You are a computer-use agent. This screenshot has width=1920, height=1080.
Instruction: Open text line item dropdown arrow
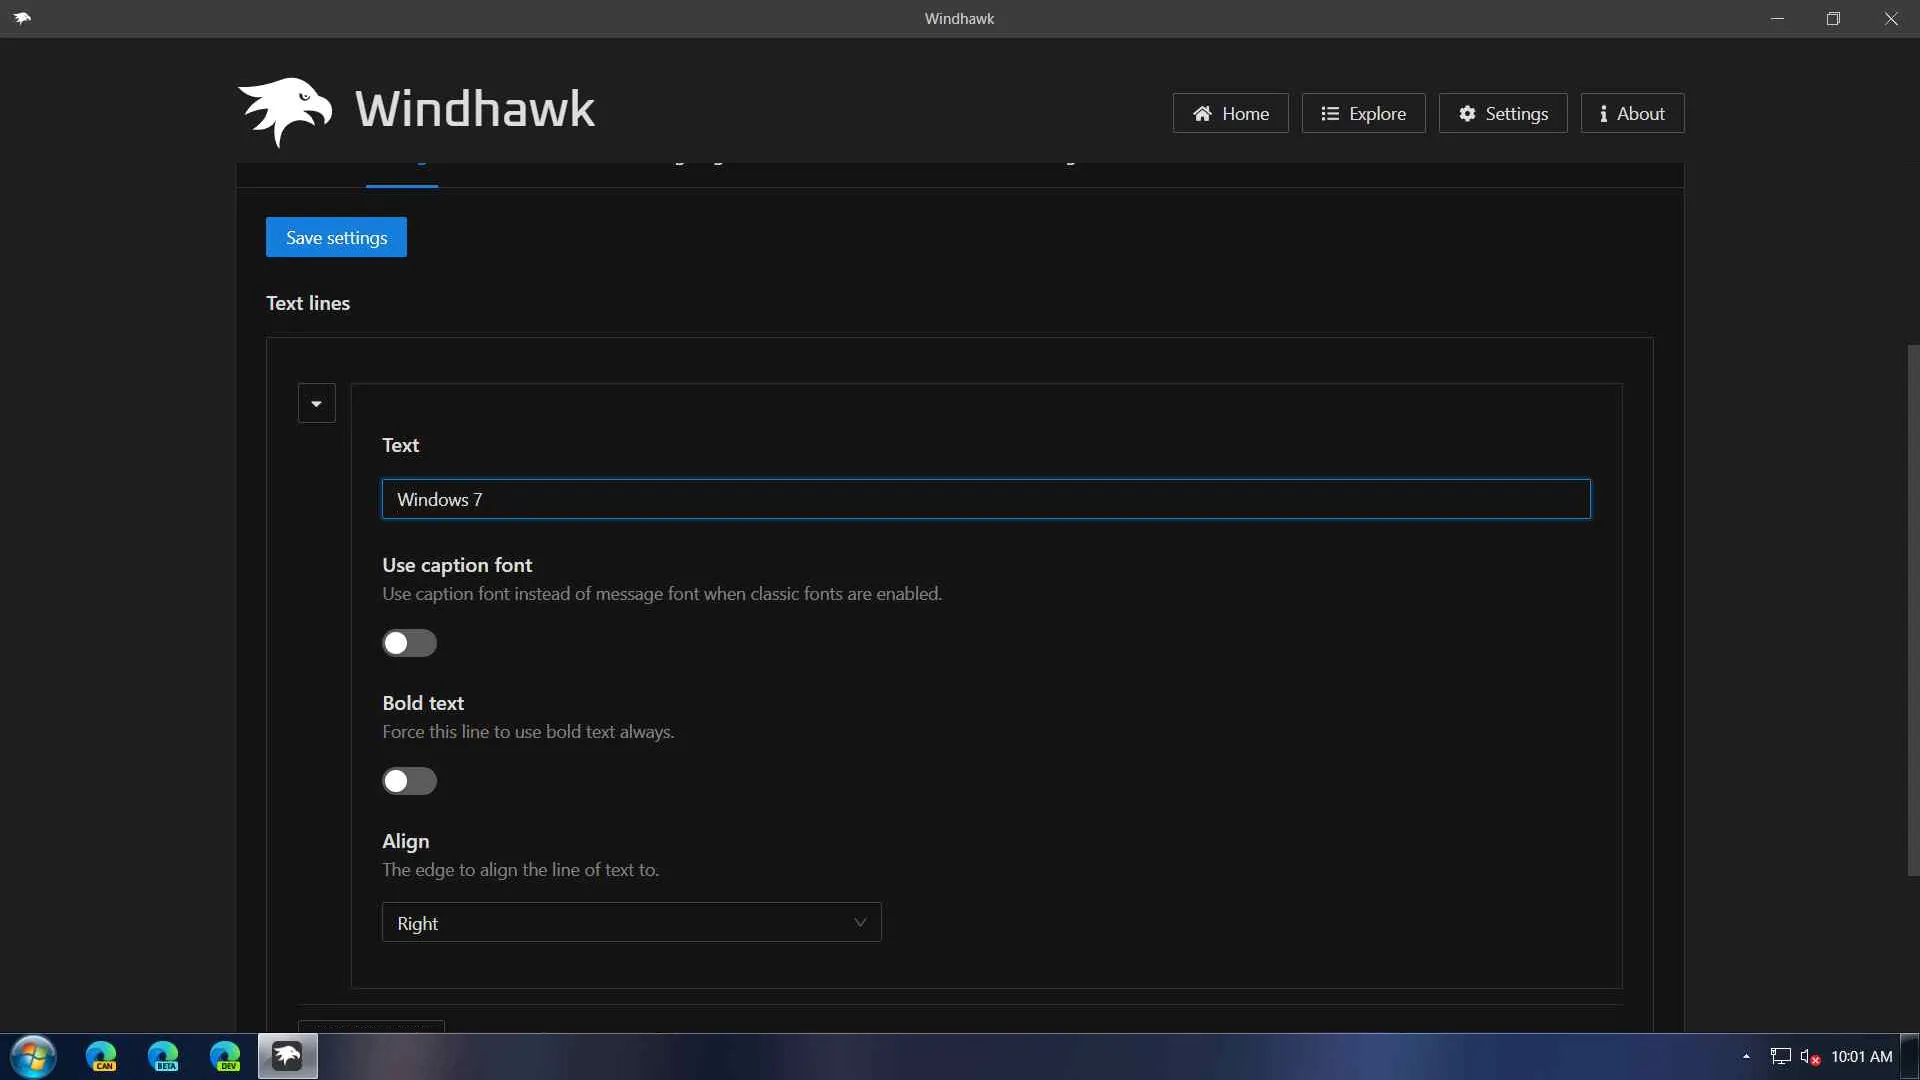(x=316, y=403)
